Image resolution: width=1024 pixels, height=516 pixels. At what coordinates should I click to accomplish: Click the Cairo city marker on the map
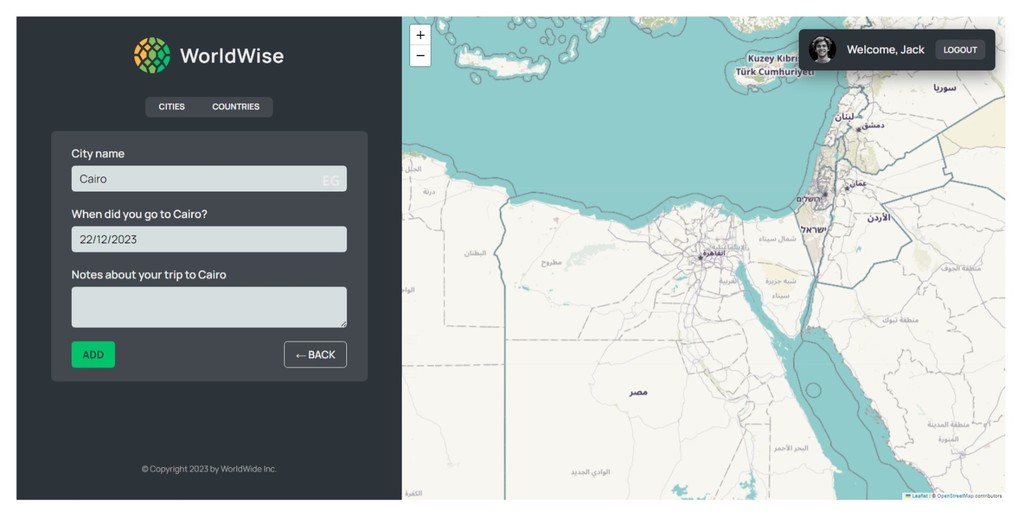pos(701,257)
